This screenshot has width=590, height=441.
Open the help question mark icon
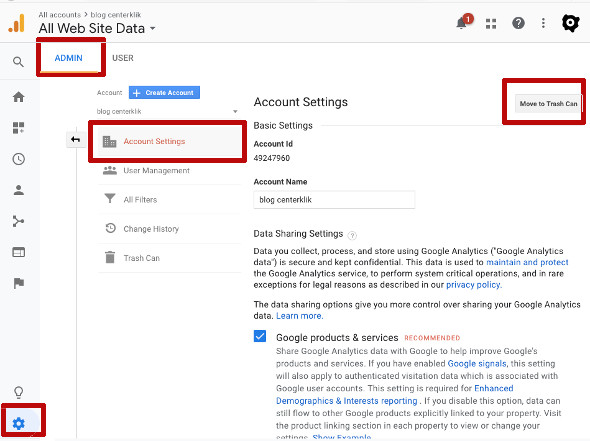click(518, 23)
